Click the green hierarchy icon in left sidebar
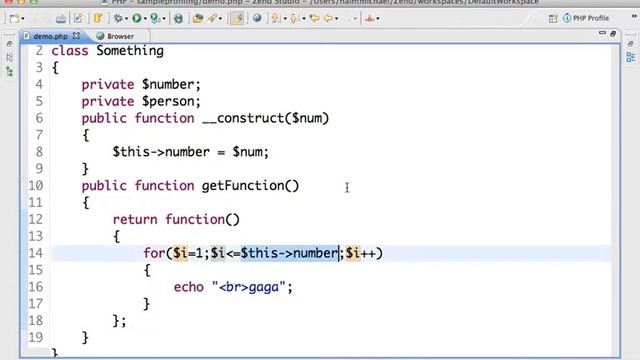The width and height of the screenshot is (640, 360). [9, 72]
